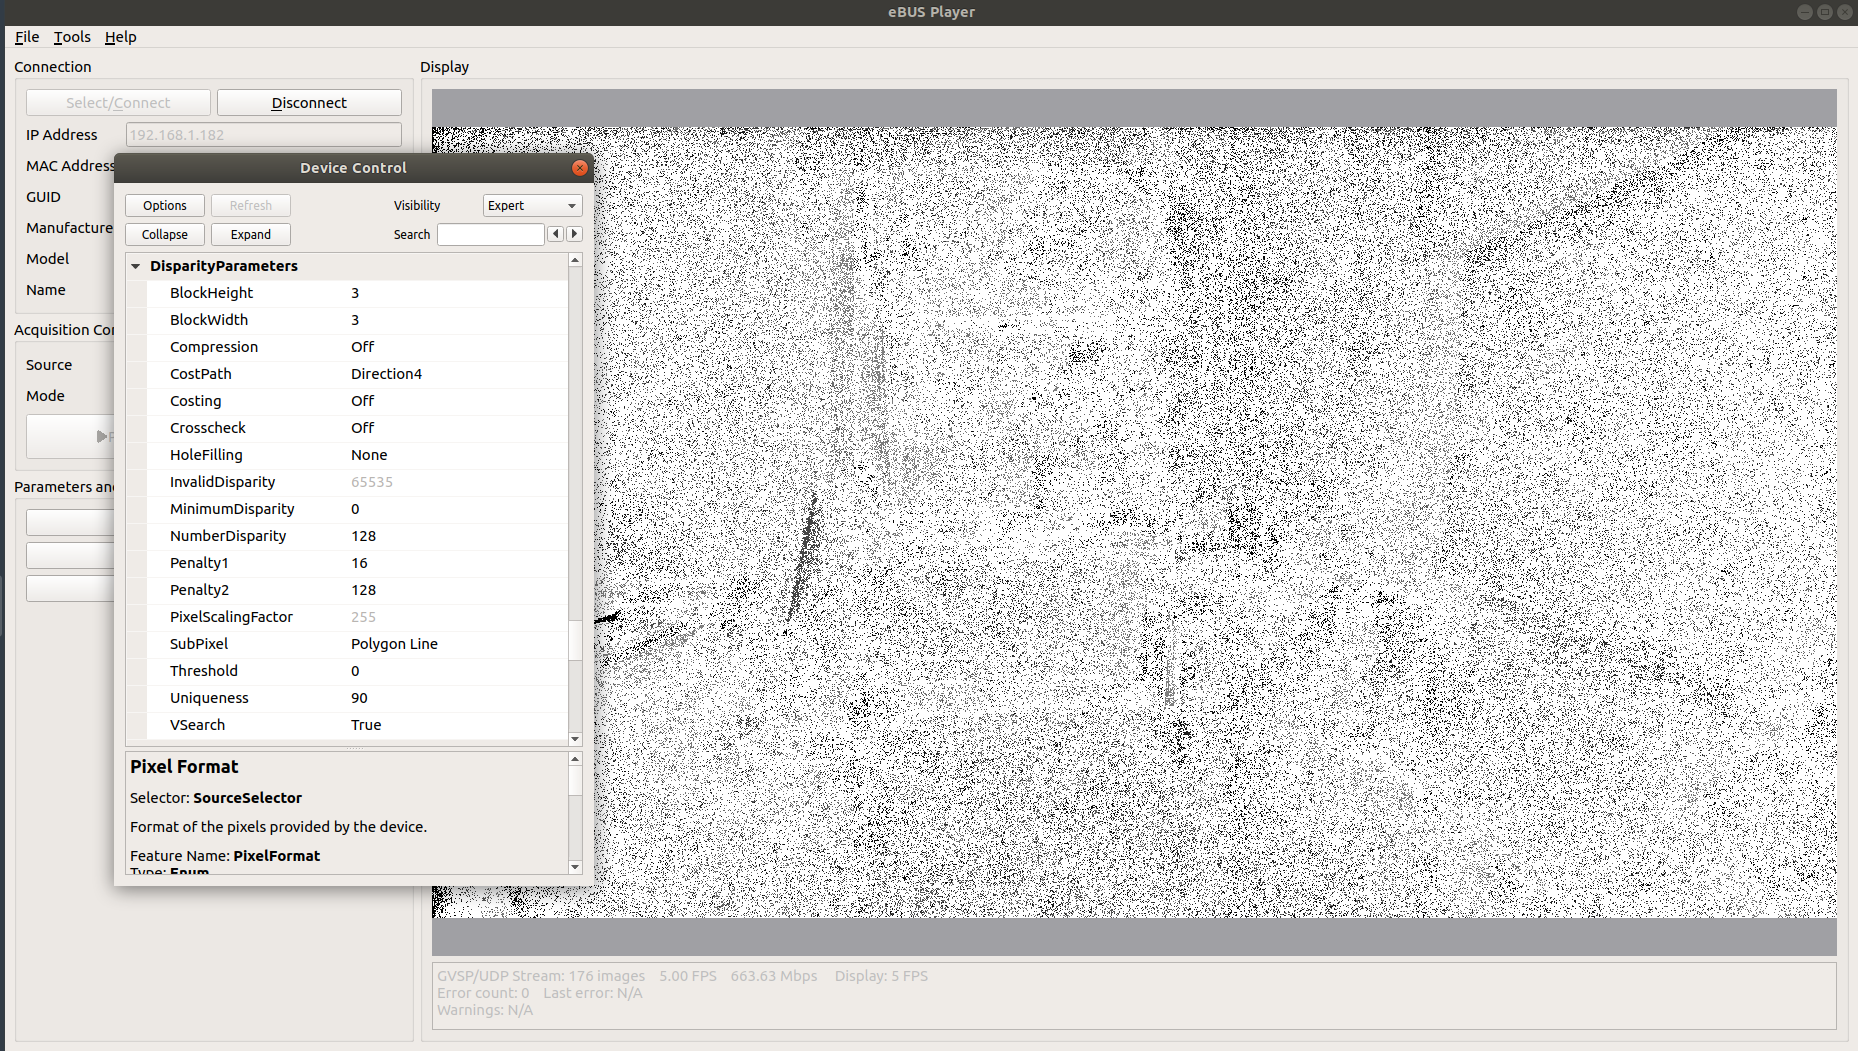Click the Options button in Device Control
1858x1051 pixels.
point(165,205)
